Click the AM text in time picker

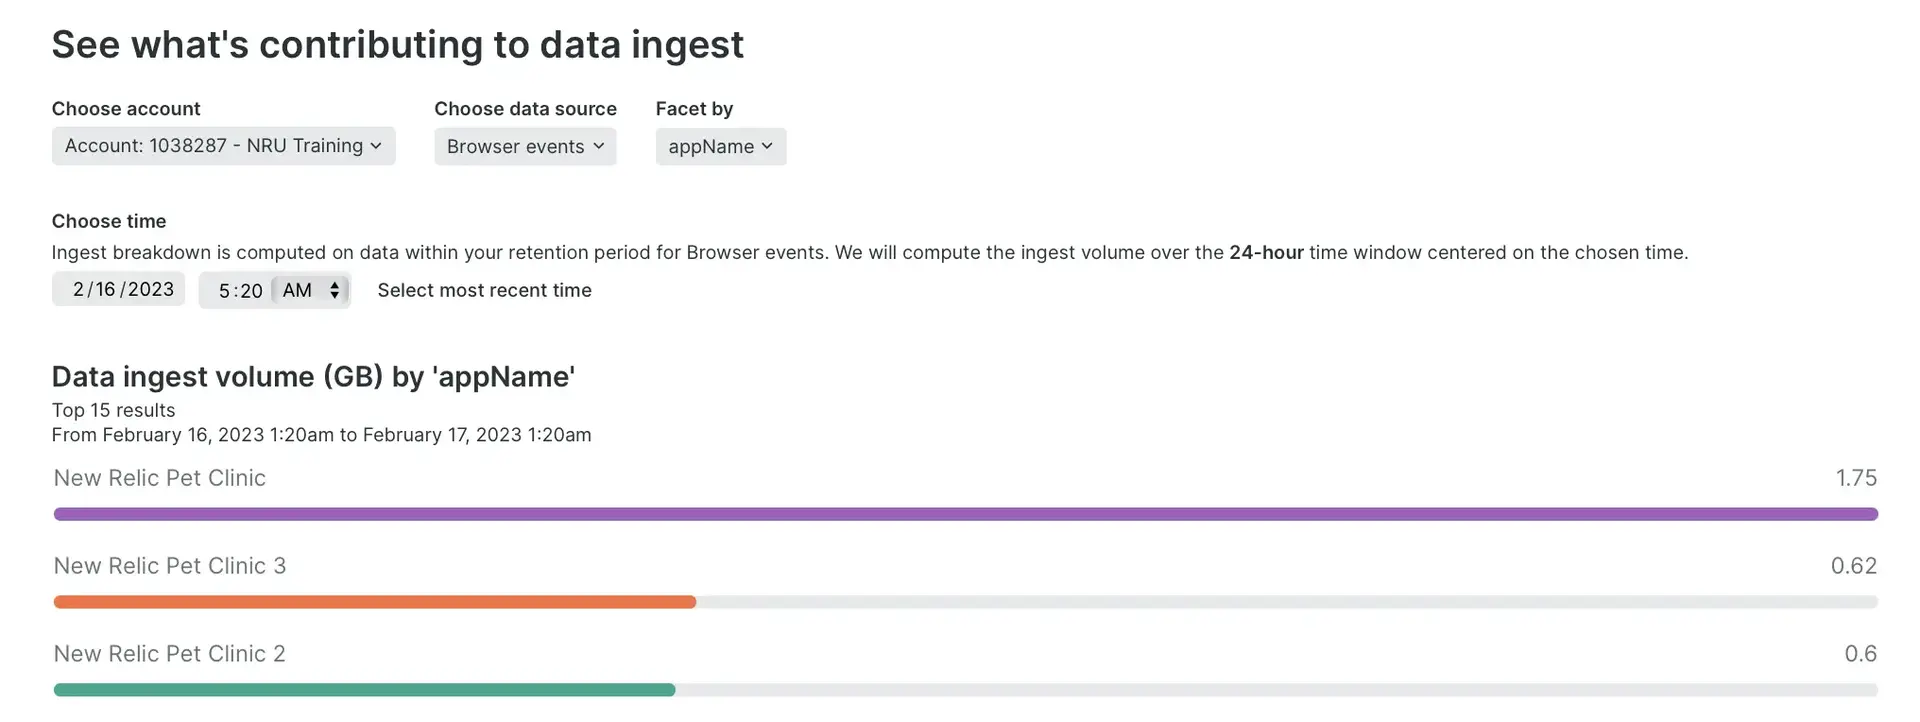(297, 291)
